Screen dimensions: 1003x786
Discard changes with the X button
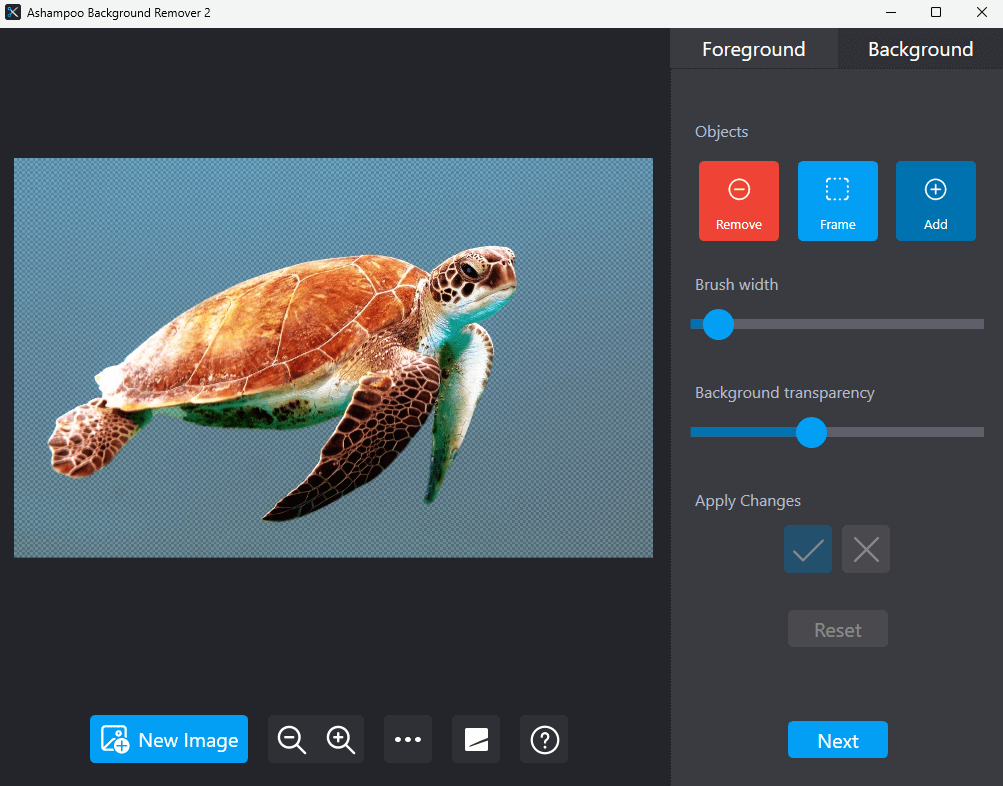[866, 549]
